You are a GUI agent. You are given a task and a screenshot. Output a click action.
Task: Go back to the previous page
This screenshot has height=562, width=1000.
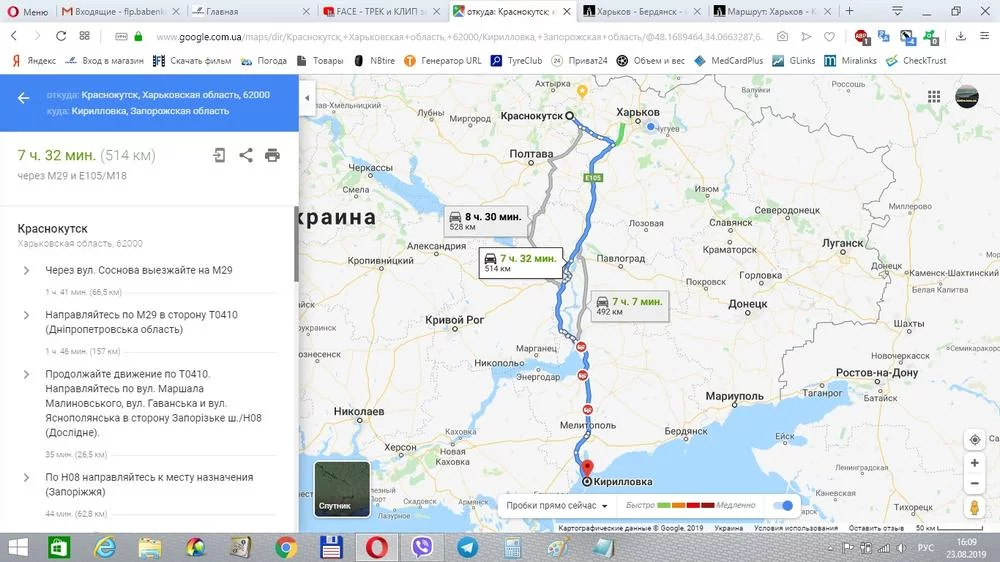tap(14, 36)
